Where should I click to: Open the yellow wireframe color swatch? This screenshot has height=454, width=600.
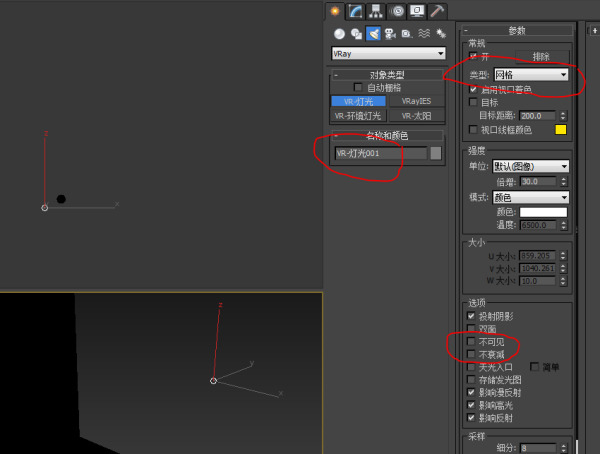tap(561, 130)
